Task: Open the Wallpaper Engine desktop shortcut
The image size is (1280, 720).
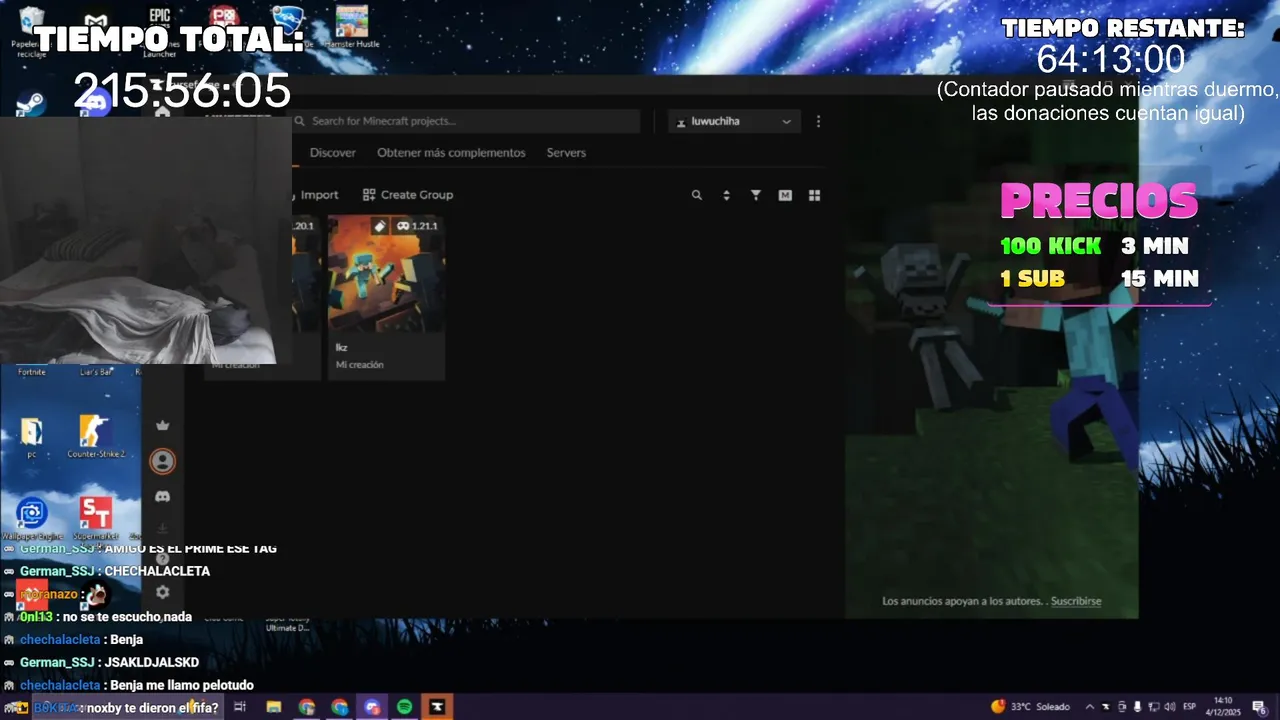Action: tap(32, 518)
